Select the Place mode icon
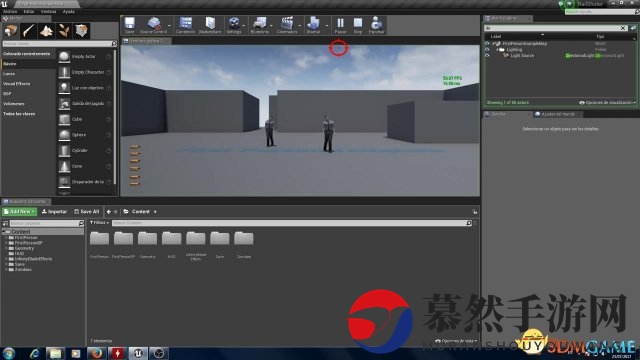 coord(11,31)
